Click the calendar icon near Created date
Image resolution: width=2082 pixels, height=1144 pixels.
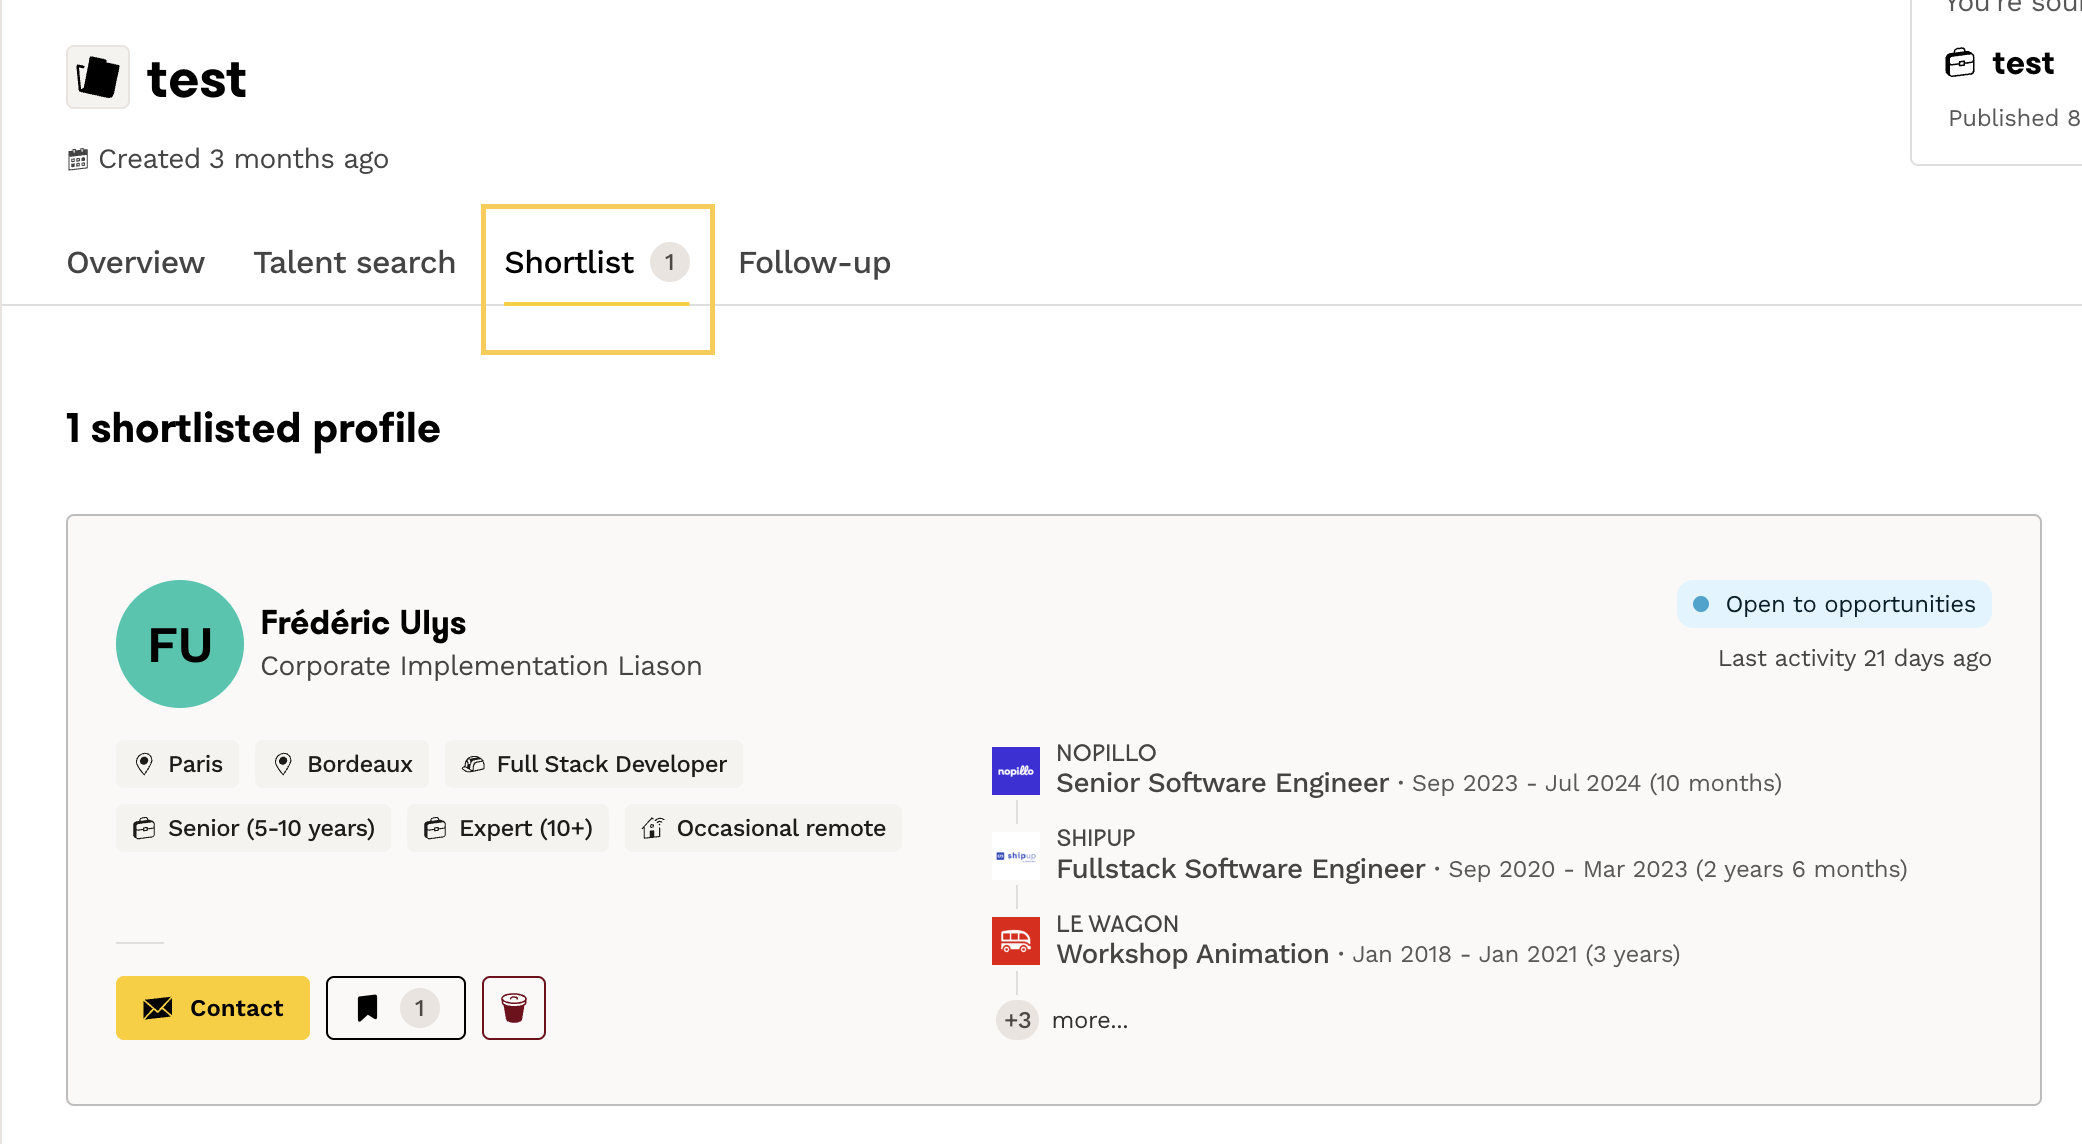point(78,159)
